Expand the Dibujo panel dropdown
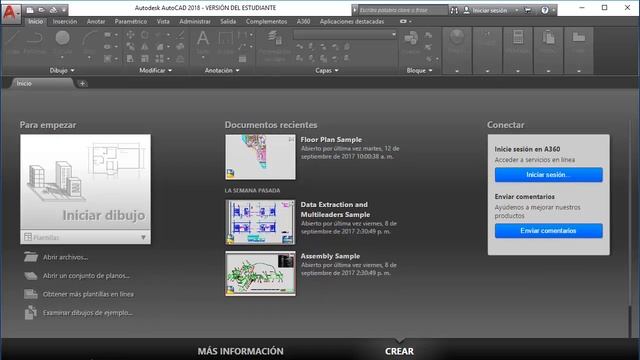 [x=62, y=71]
